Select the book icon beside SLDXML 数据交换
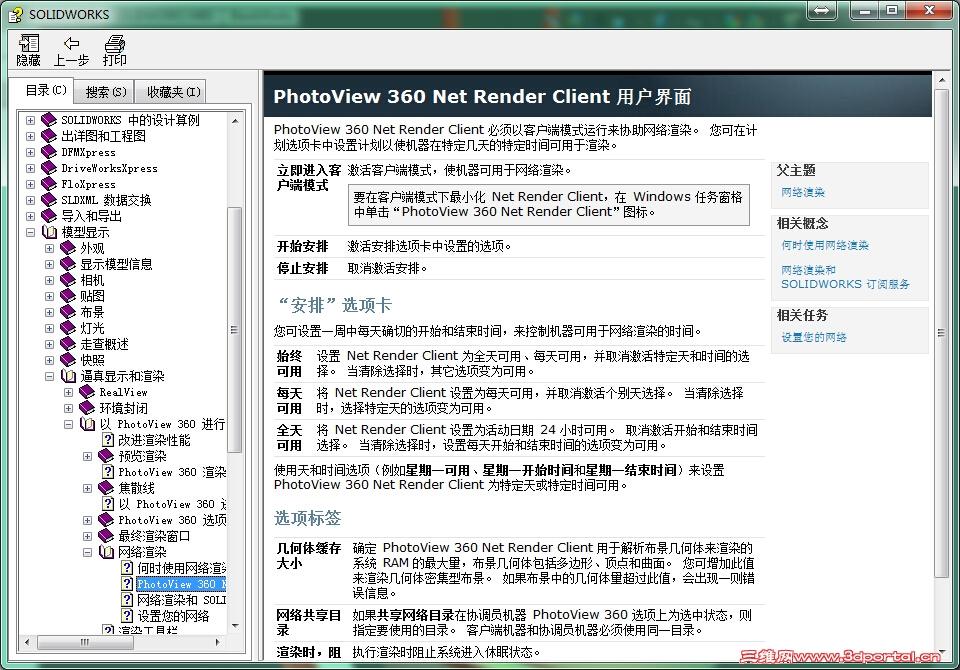 [49, 199]
